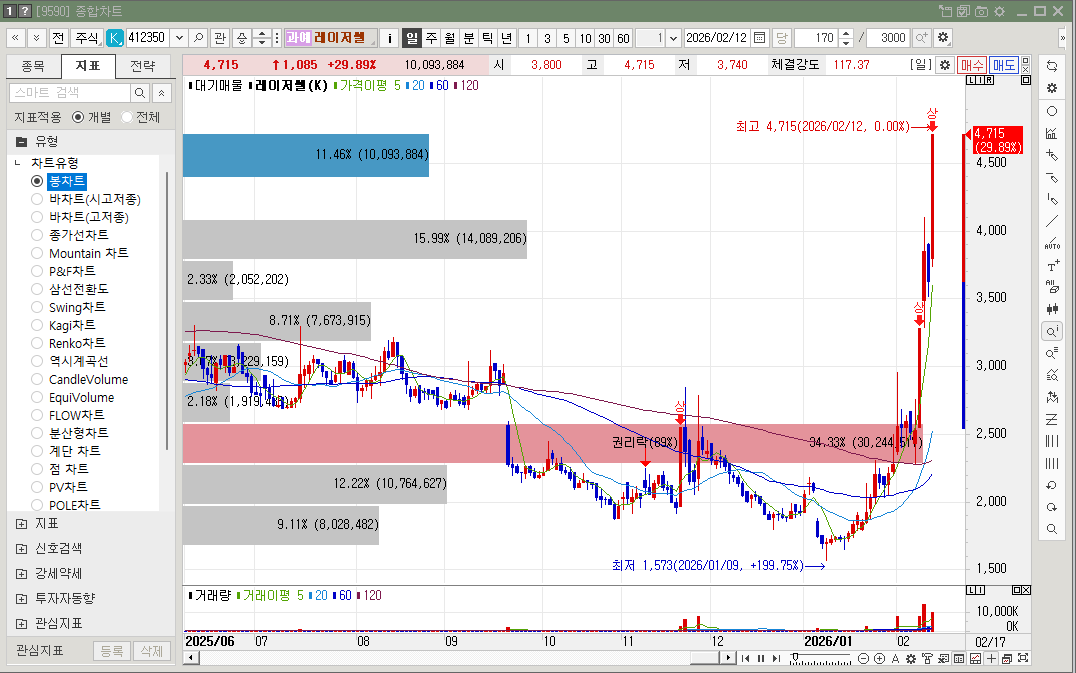Expand the 관심지표 tree section
The height and width of the screenshot is (673, 1076).
point(21,624)
